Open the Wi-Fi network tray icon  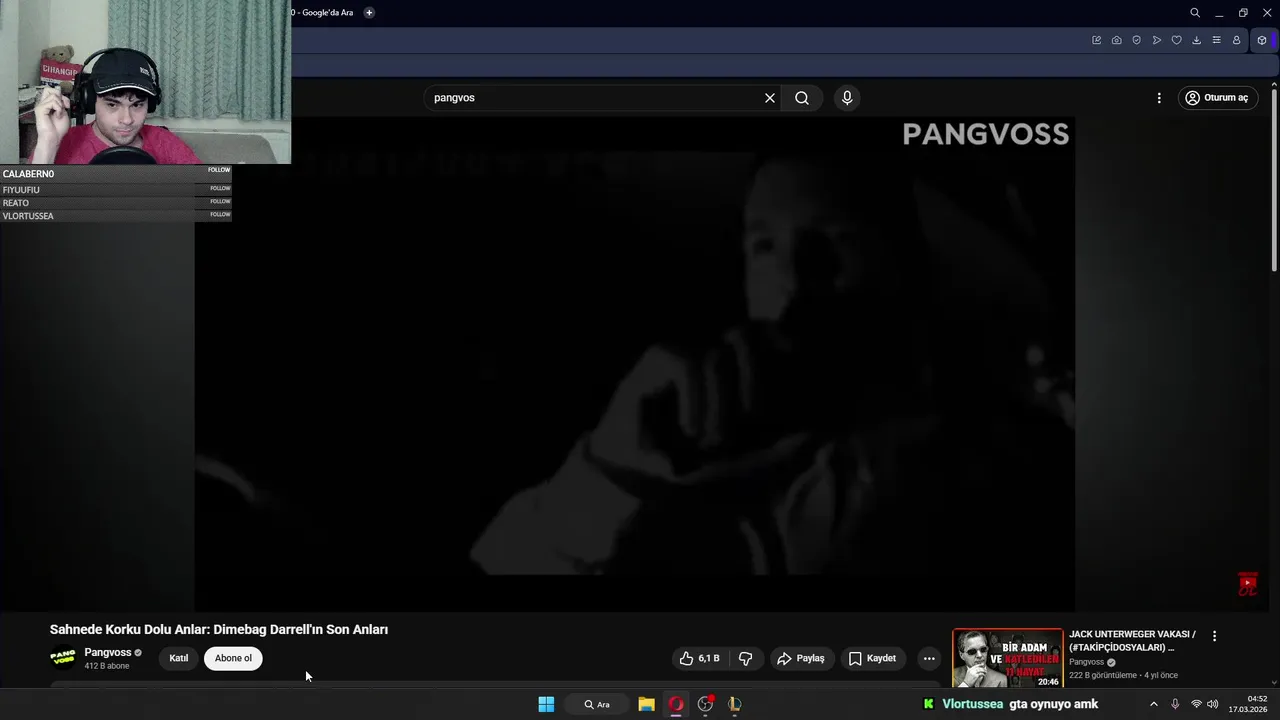1196,704
